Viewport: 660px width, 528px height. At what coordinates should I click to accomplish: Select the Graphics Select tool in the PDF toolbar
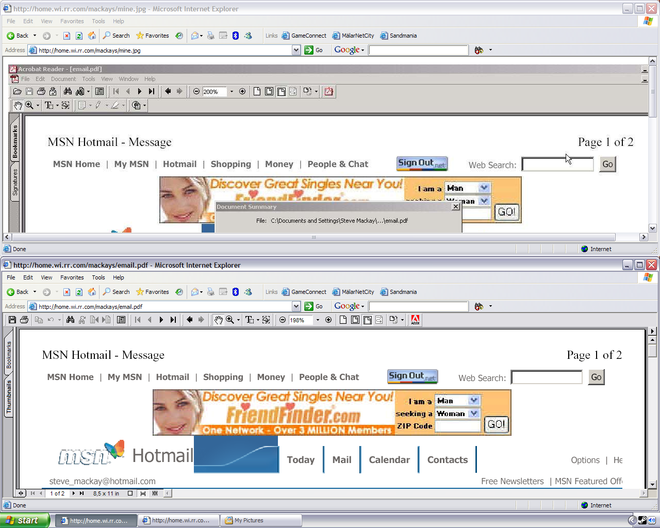266,320
